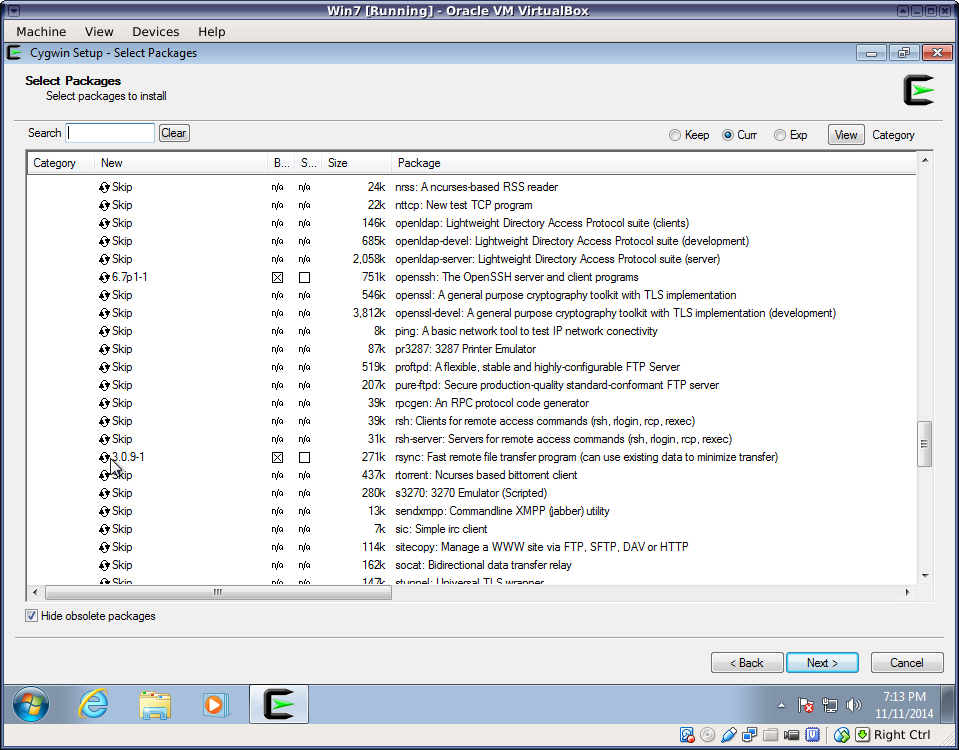This screenshot has width=959, height=750.
Task: Click the cycle icon for socat package
Action: [x=104, y=565]
